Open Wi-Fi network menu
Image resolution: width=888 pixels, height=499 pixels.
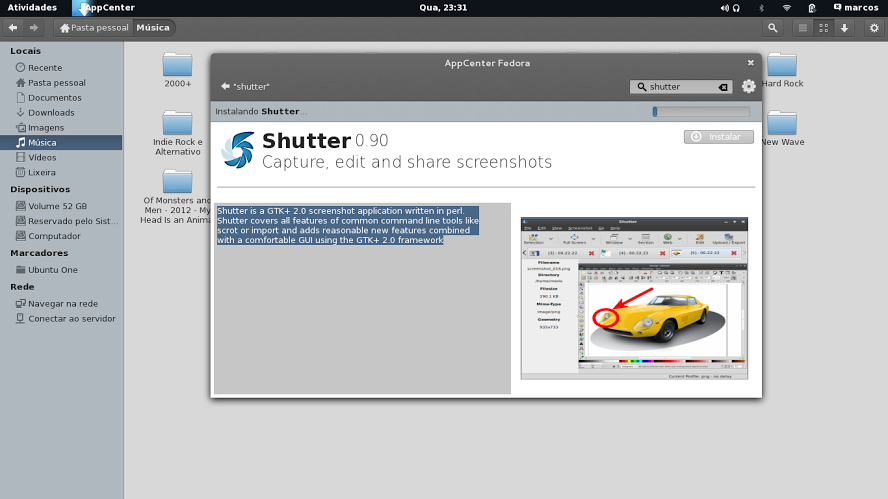tap(787, 8)
